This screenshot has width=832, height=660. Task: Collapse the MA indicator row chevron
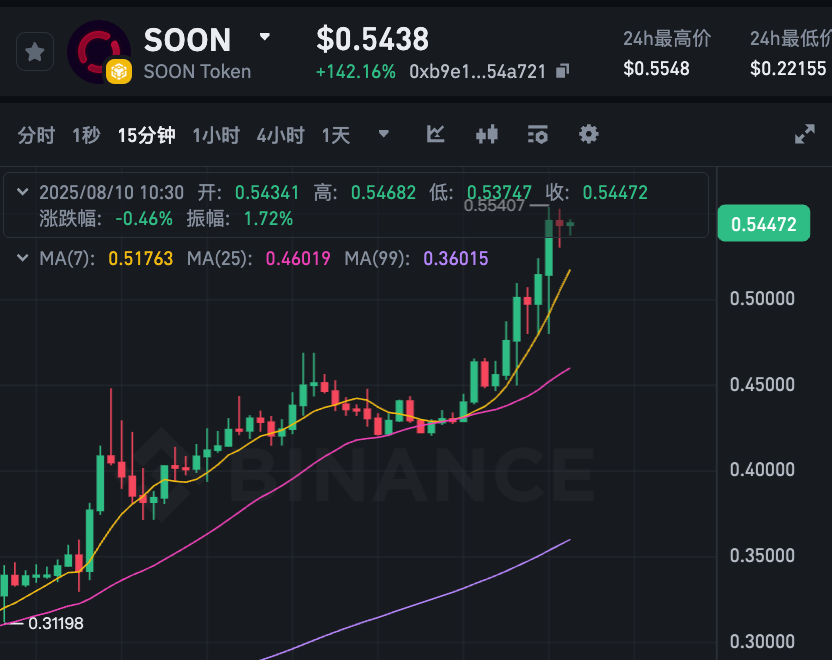(x=22, y=258)
